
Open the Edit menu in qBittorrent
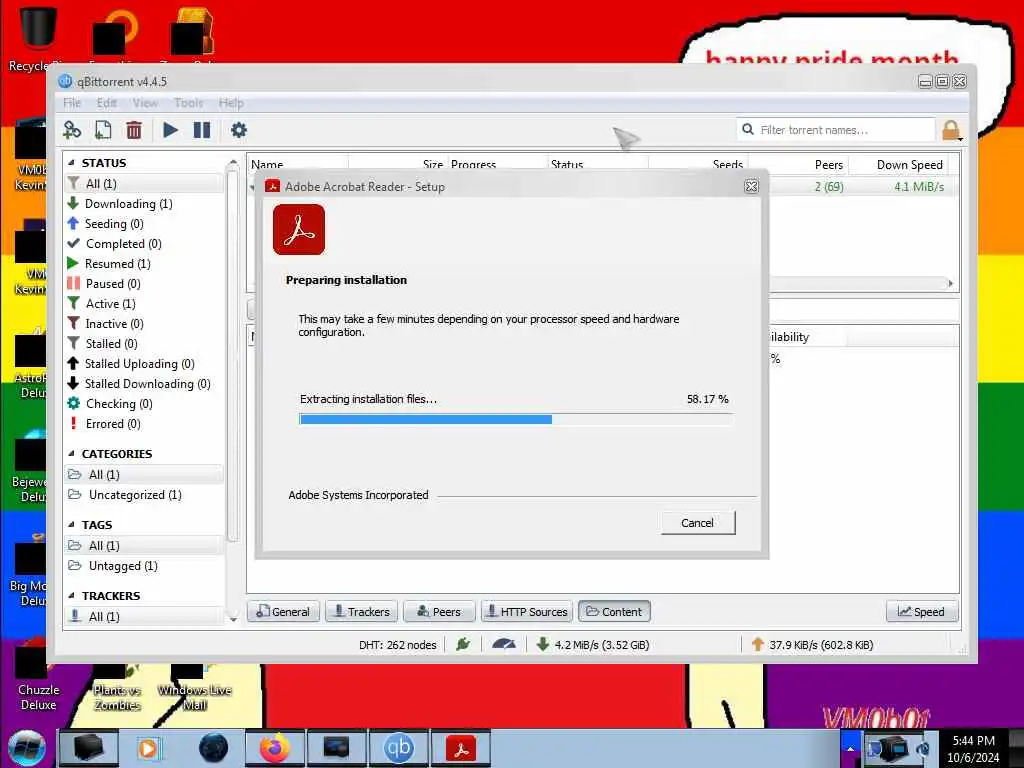106,103
